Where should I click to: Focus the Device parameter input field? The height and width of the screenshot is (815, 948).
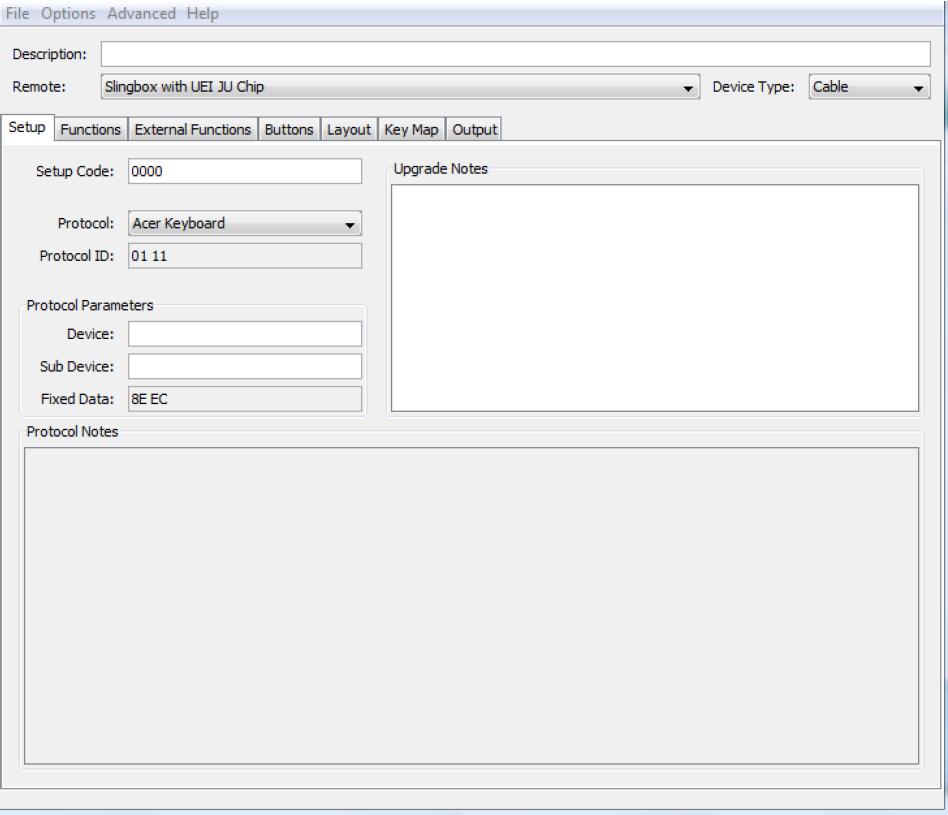(245, 333)
